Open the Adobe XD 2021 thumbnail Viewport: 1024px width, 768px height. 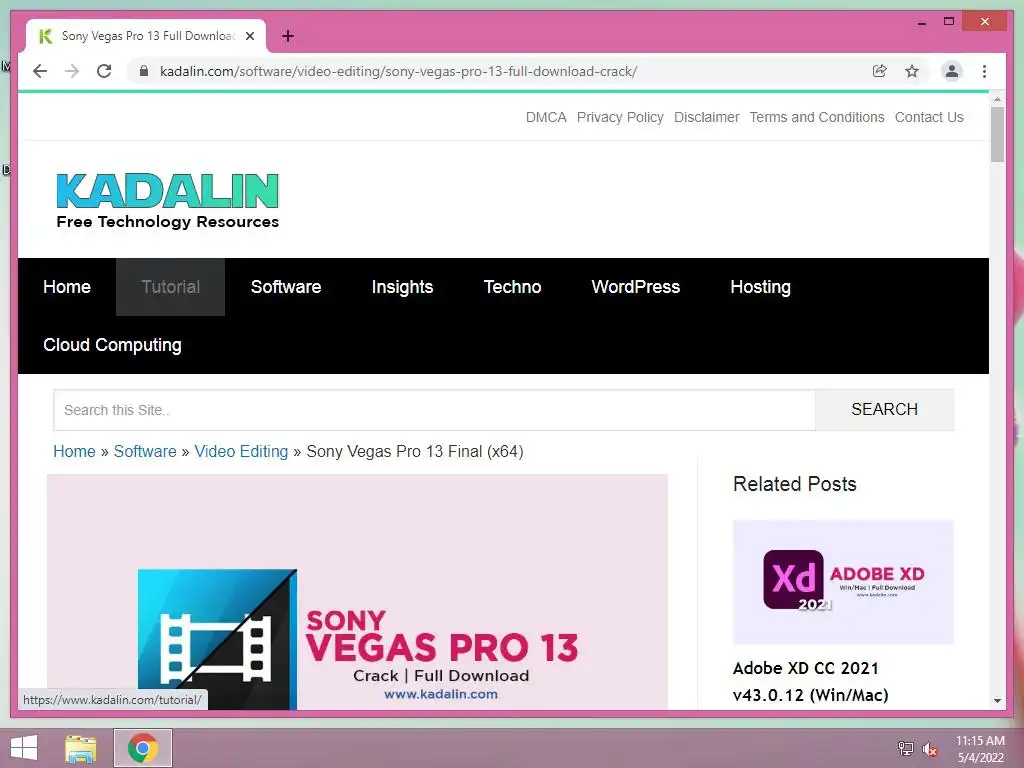point(843,582)
